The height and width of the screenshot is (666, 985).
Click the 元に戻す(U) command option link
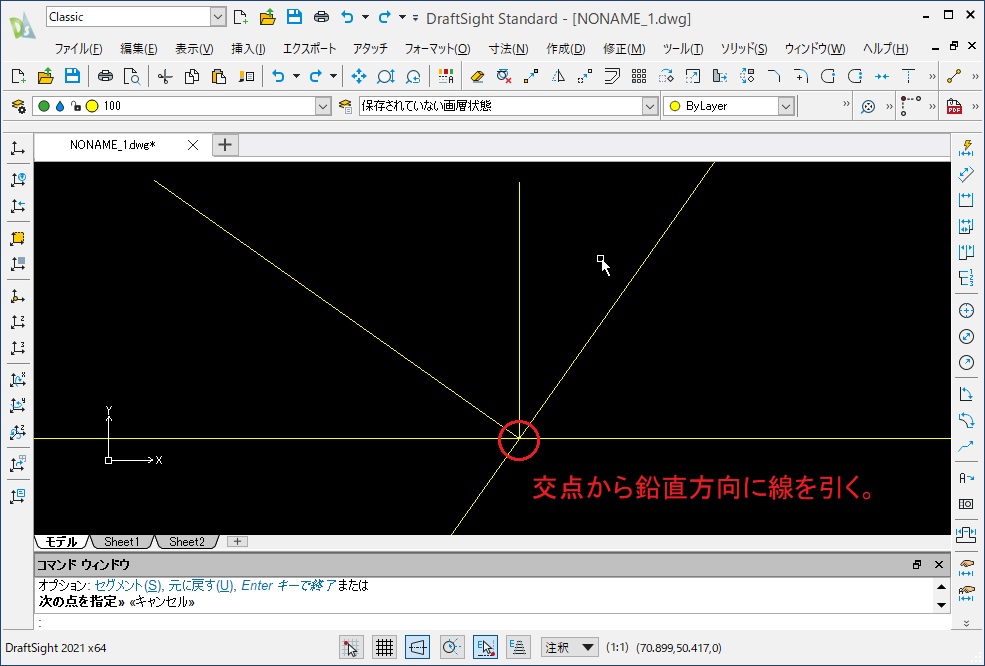click(x=201, y=586)
